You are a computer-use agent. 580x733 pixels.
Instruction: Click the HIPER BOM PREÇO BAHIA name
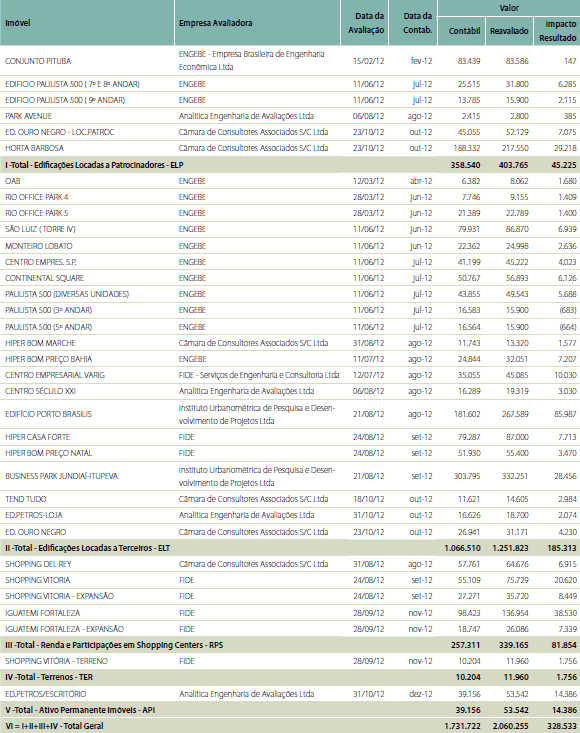point(49,359)
